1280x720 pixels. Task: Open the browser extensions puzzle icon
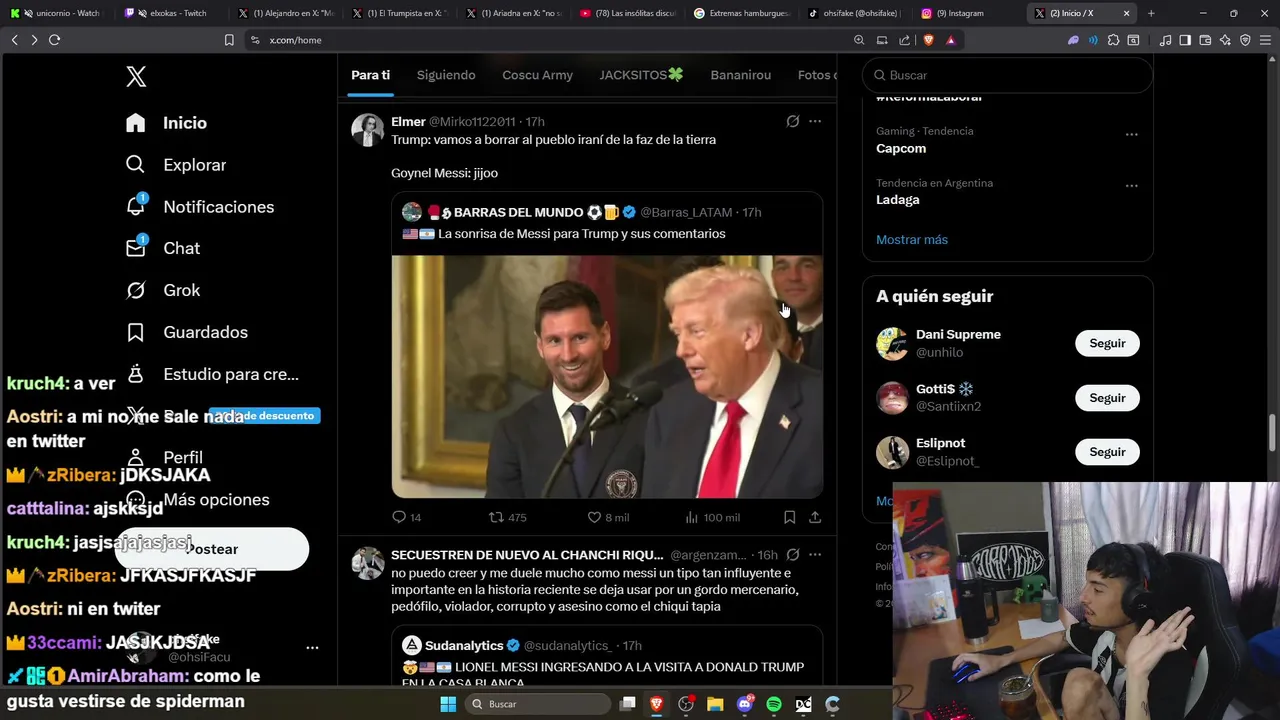coord(1113,40)
